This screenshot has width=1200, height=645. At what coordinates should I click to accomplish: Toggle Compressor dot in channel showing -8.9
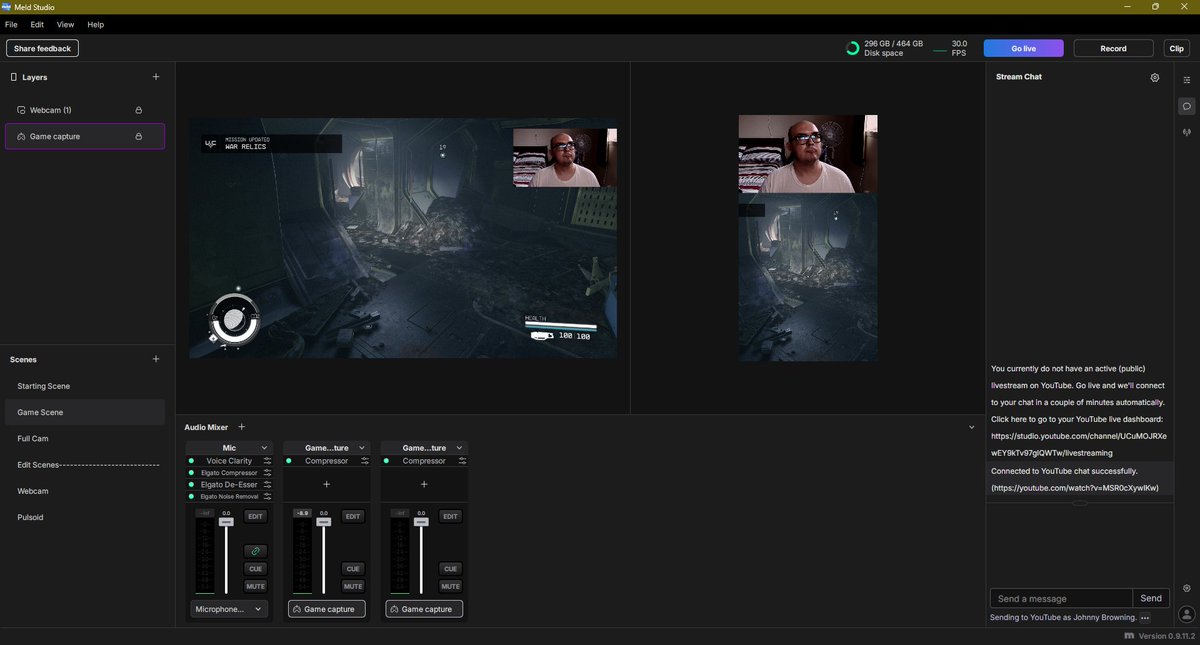[289, 461]
